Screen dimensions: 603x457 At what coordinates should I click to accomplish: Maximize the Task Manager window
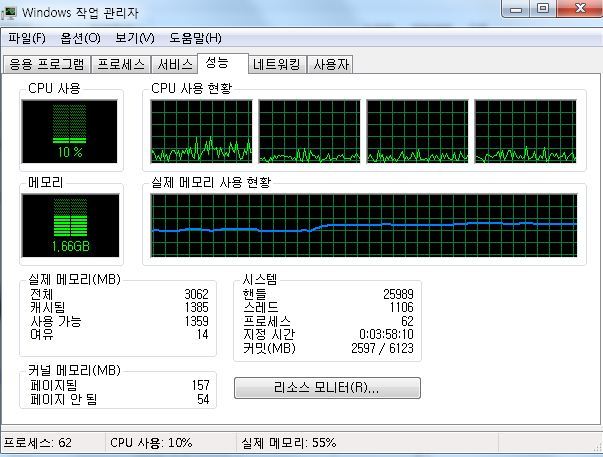[543, 8]
